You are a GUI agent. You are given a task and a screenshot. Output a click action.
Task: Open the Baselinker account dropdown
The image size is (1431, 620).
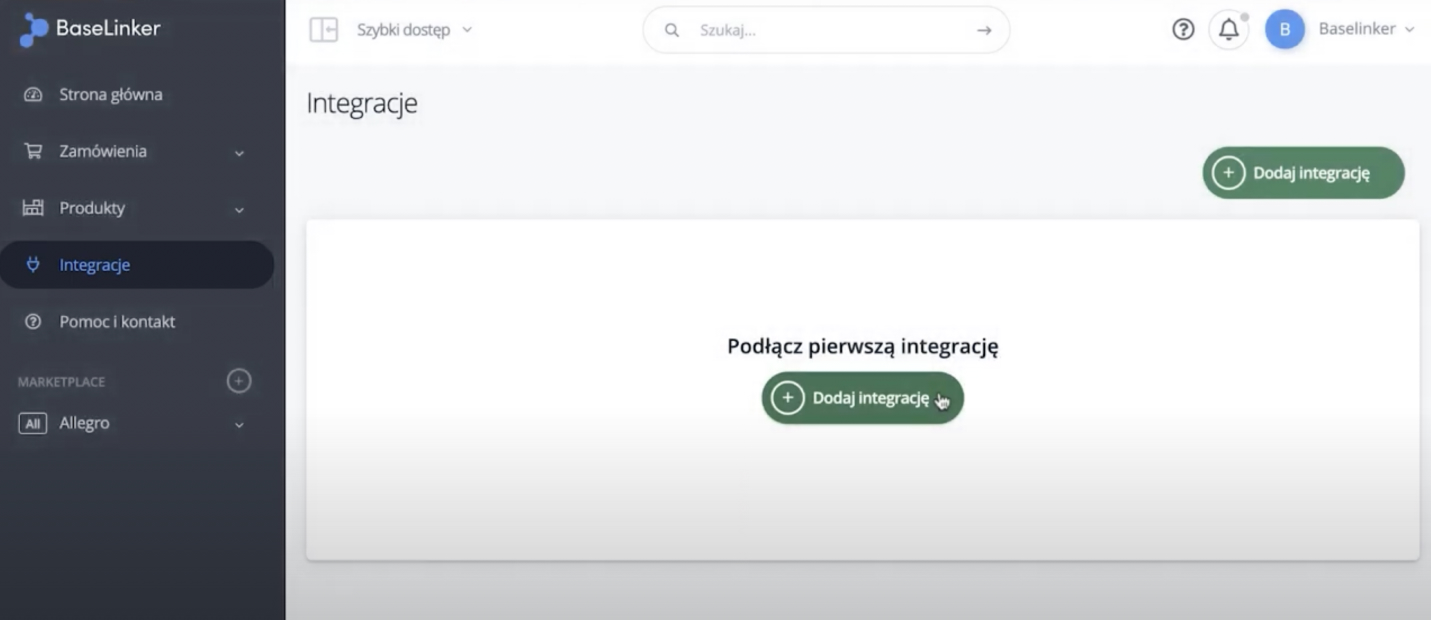pyautogui.click(x=1366, y=29)
